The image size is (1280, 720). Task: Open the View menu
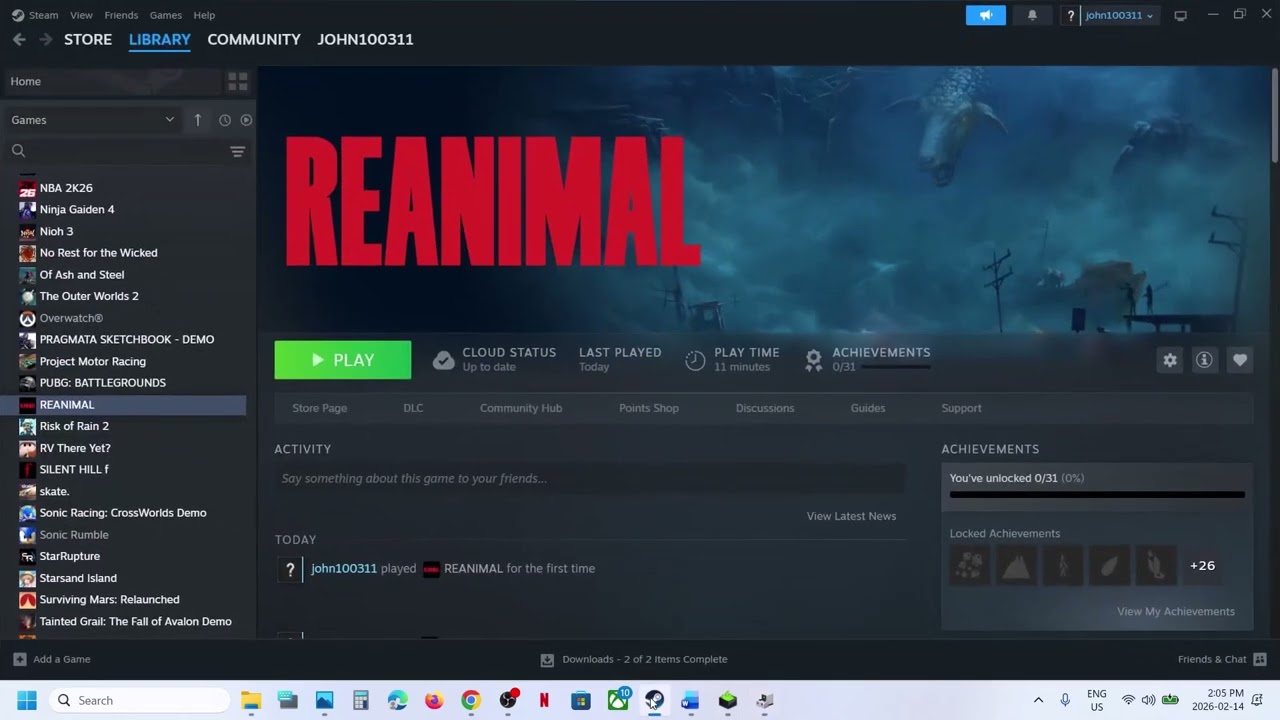click(81, 15)
